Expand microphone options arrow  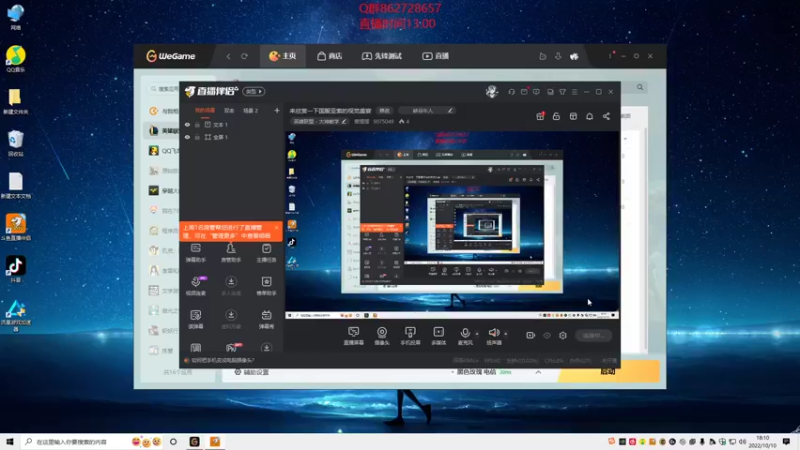pyautogui.click(x=478, y=334)
